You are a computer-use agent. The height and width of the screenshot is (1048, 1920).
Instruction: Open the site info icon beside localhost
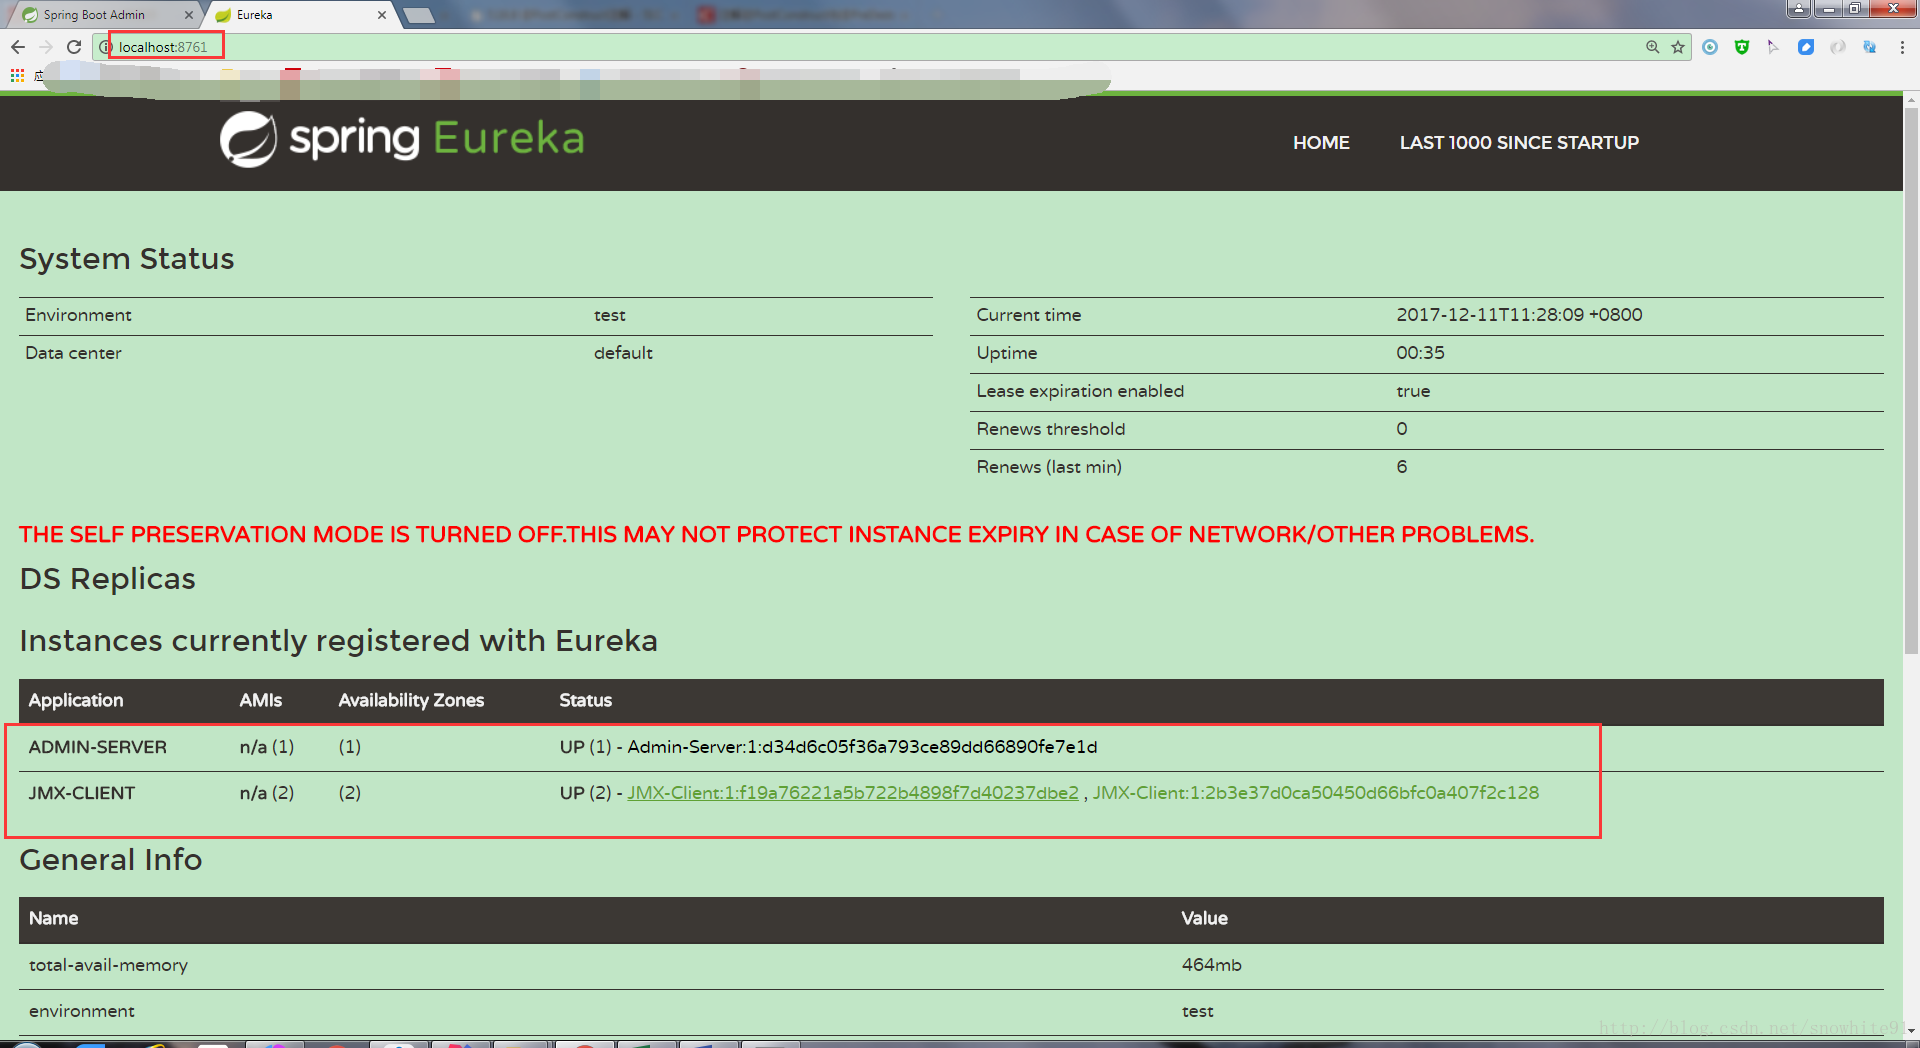pos(105,47)
